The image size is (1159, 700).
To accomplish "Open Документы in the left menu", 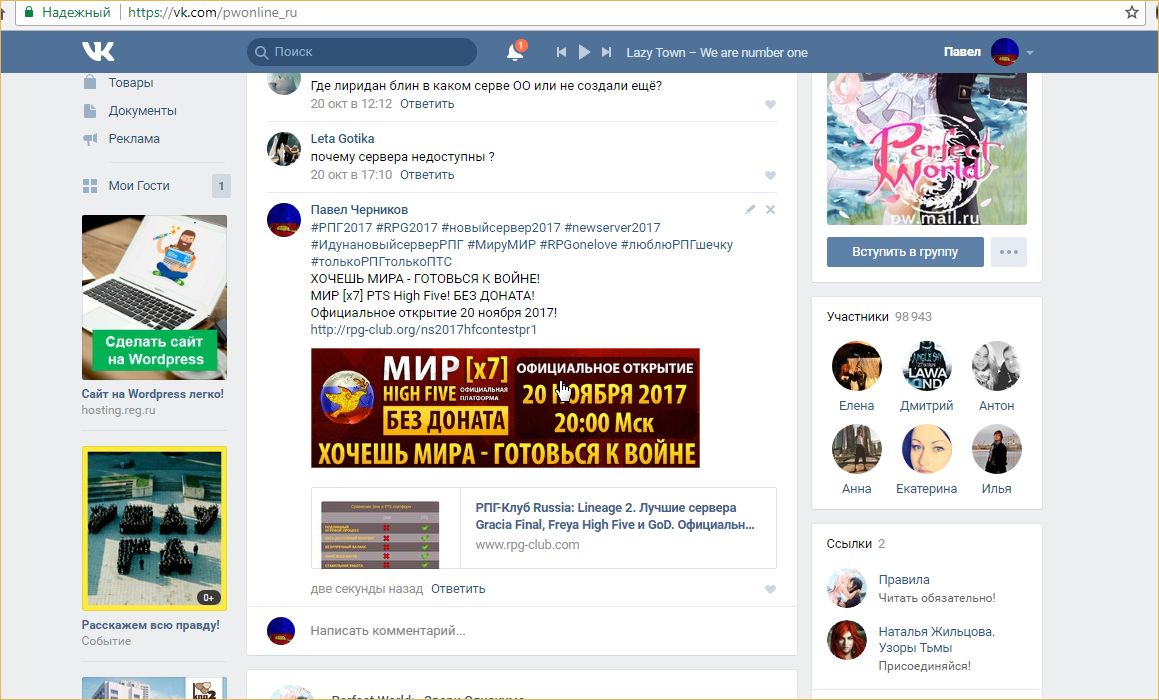I will pyautogui.click(x=142, y=111).
